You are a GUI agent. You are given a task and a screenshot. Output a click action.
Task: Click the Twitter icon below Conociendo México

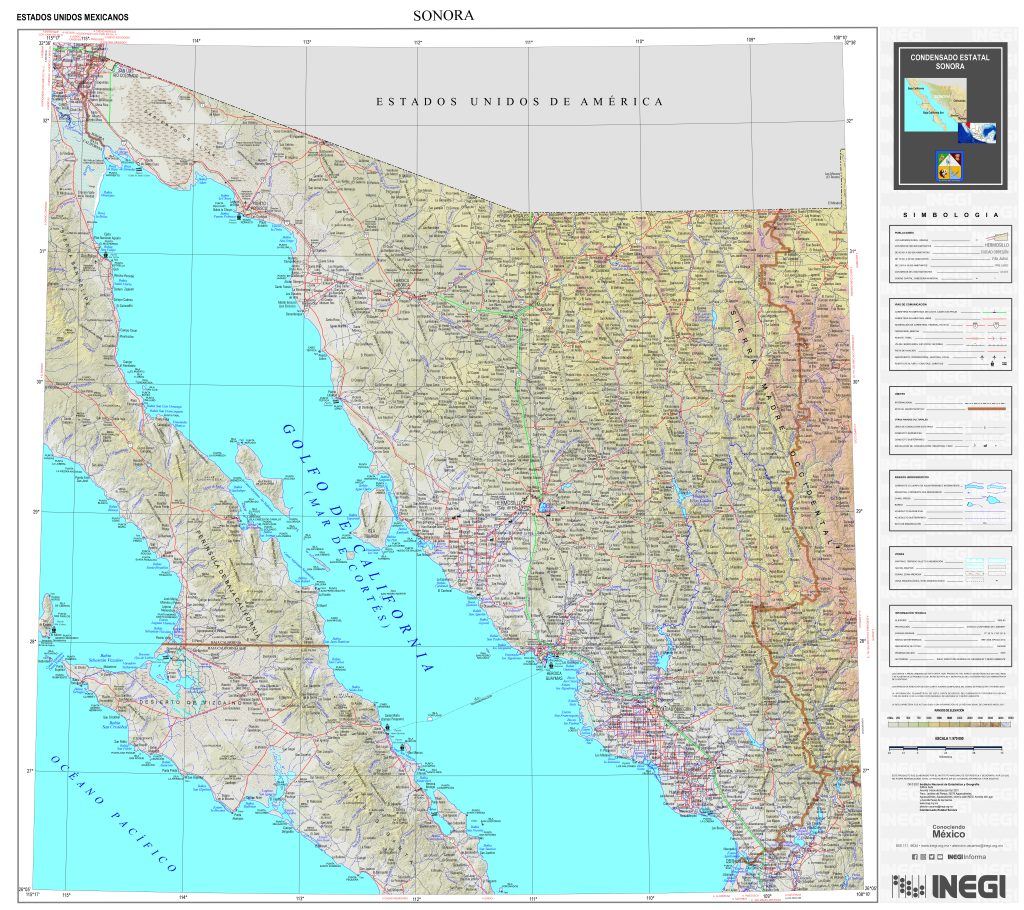[931, 856]
